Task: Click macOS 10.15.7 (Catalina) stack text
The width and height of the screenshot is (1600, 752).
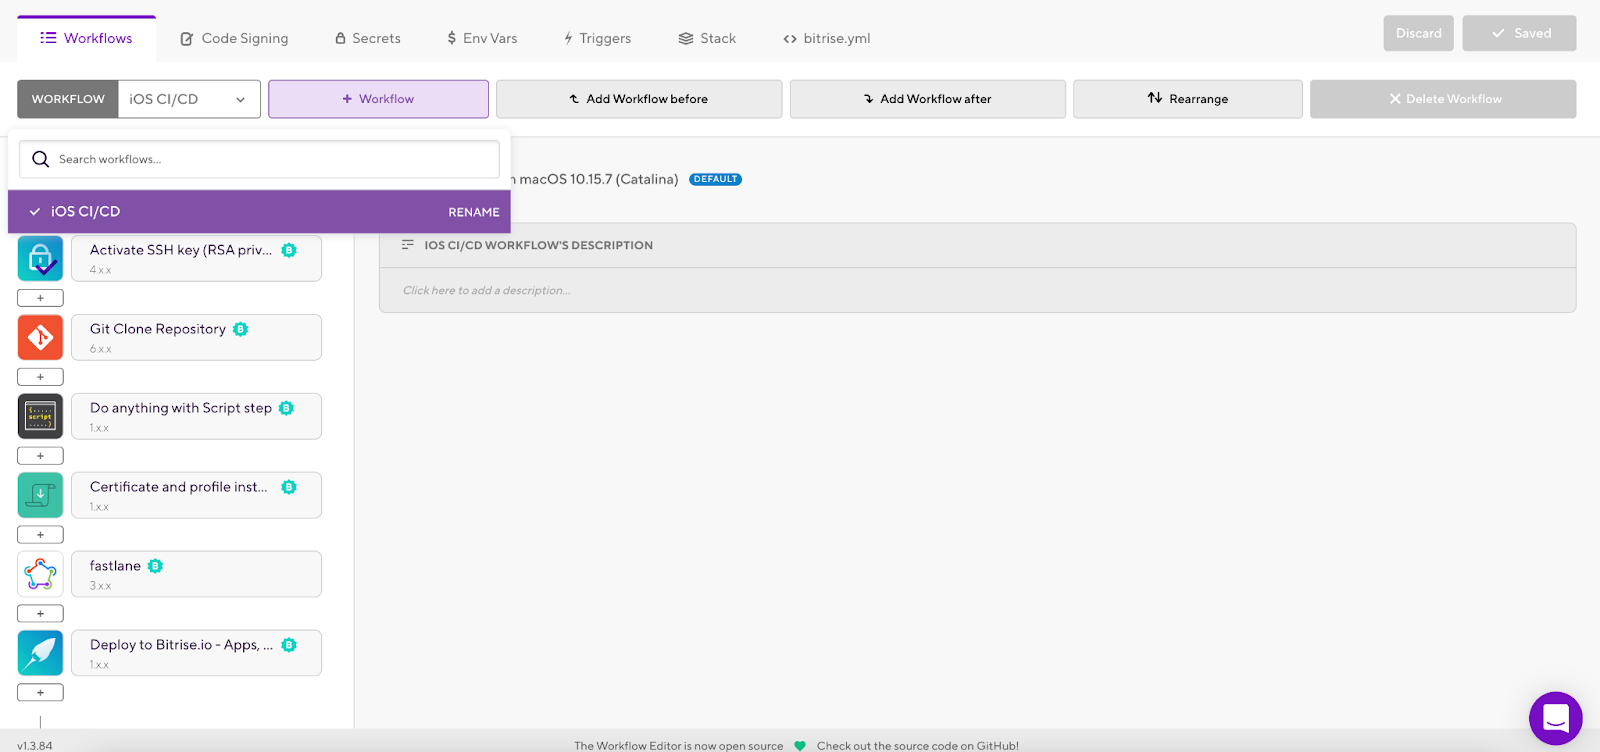Action: point(598,180)
